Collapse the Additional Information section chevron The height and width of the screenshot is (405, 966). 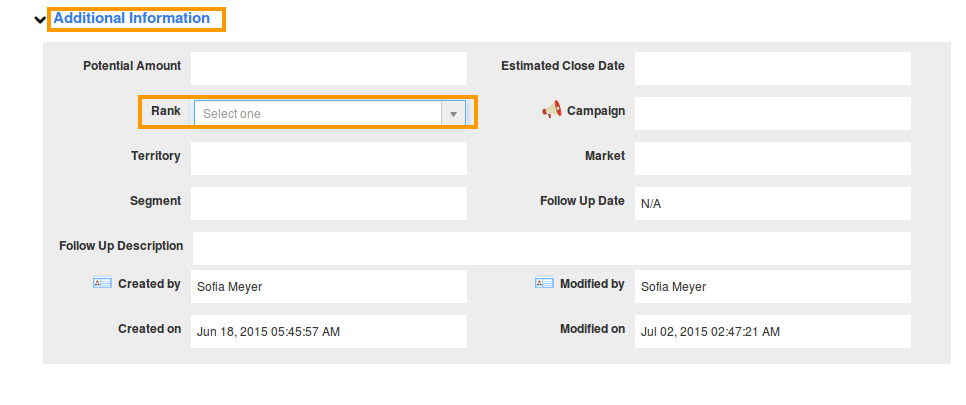[x=40, y=20]
